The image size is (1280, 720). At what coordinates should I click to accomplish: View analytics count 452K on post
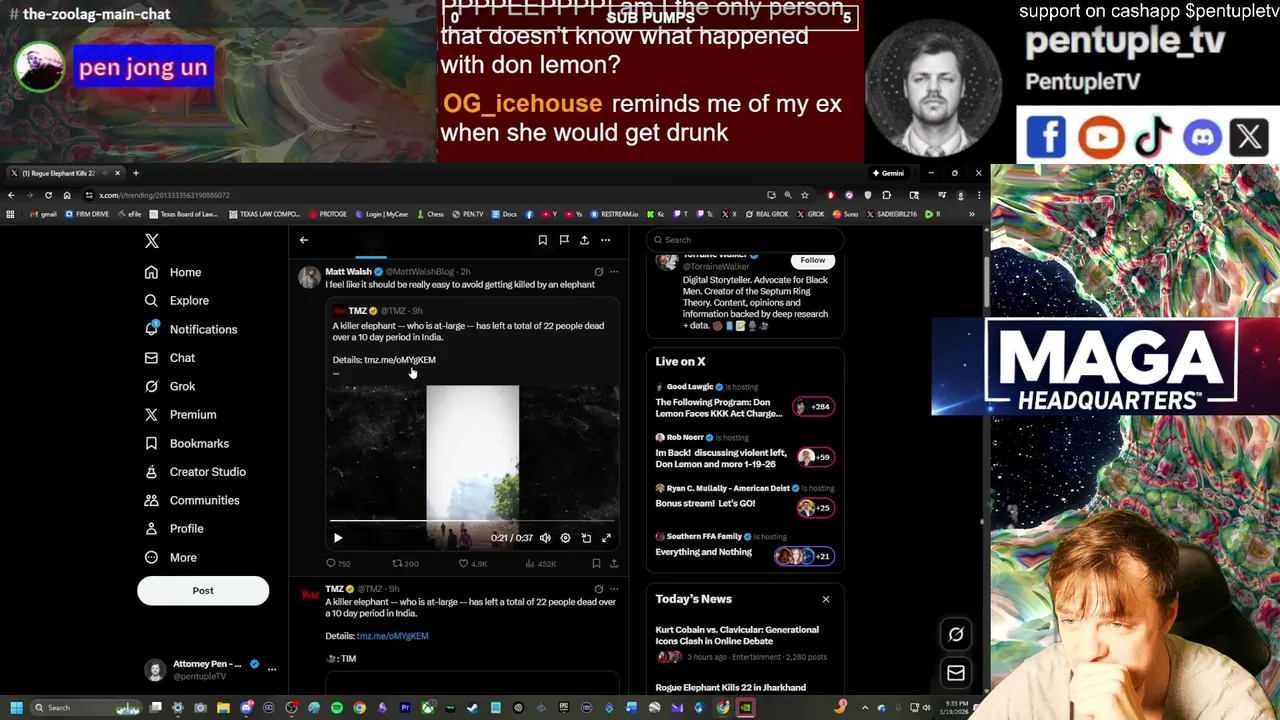[x=541, y=564]
